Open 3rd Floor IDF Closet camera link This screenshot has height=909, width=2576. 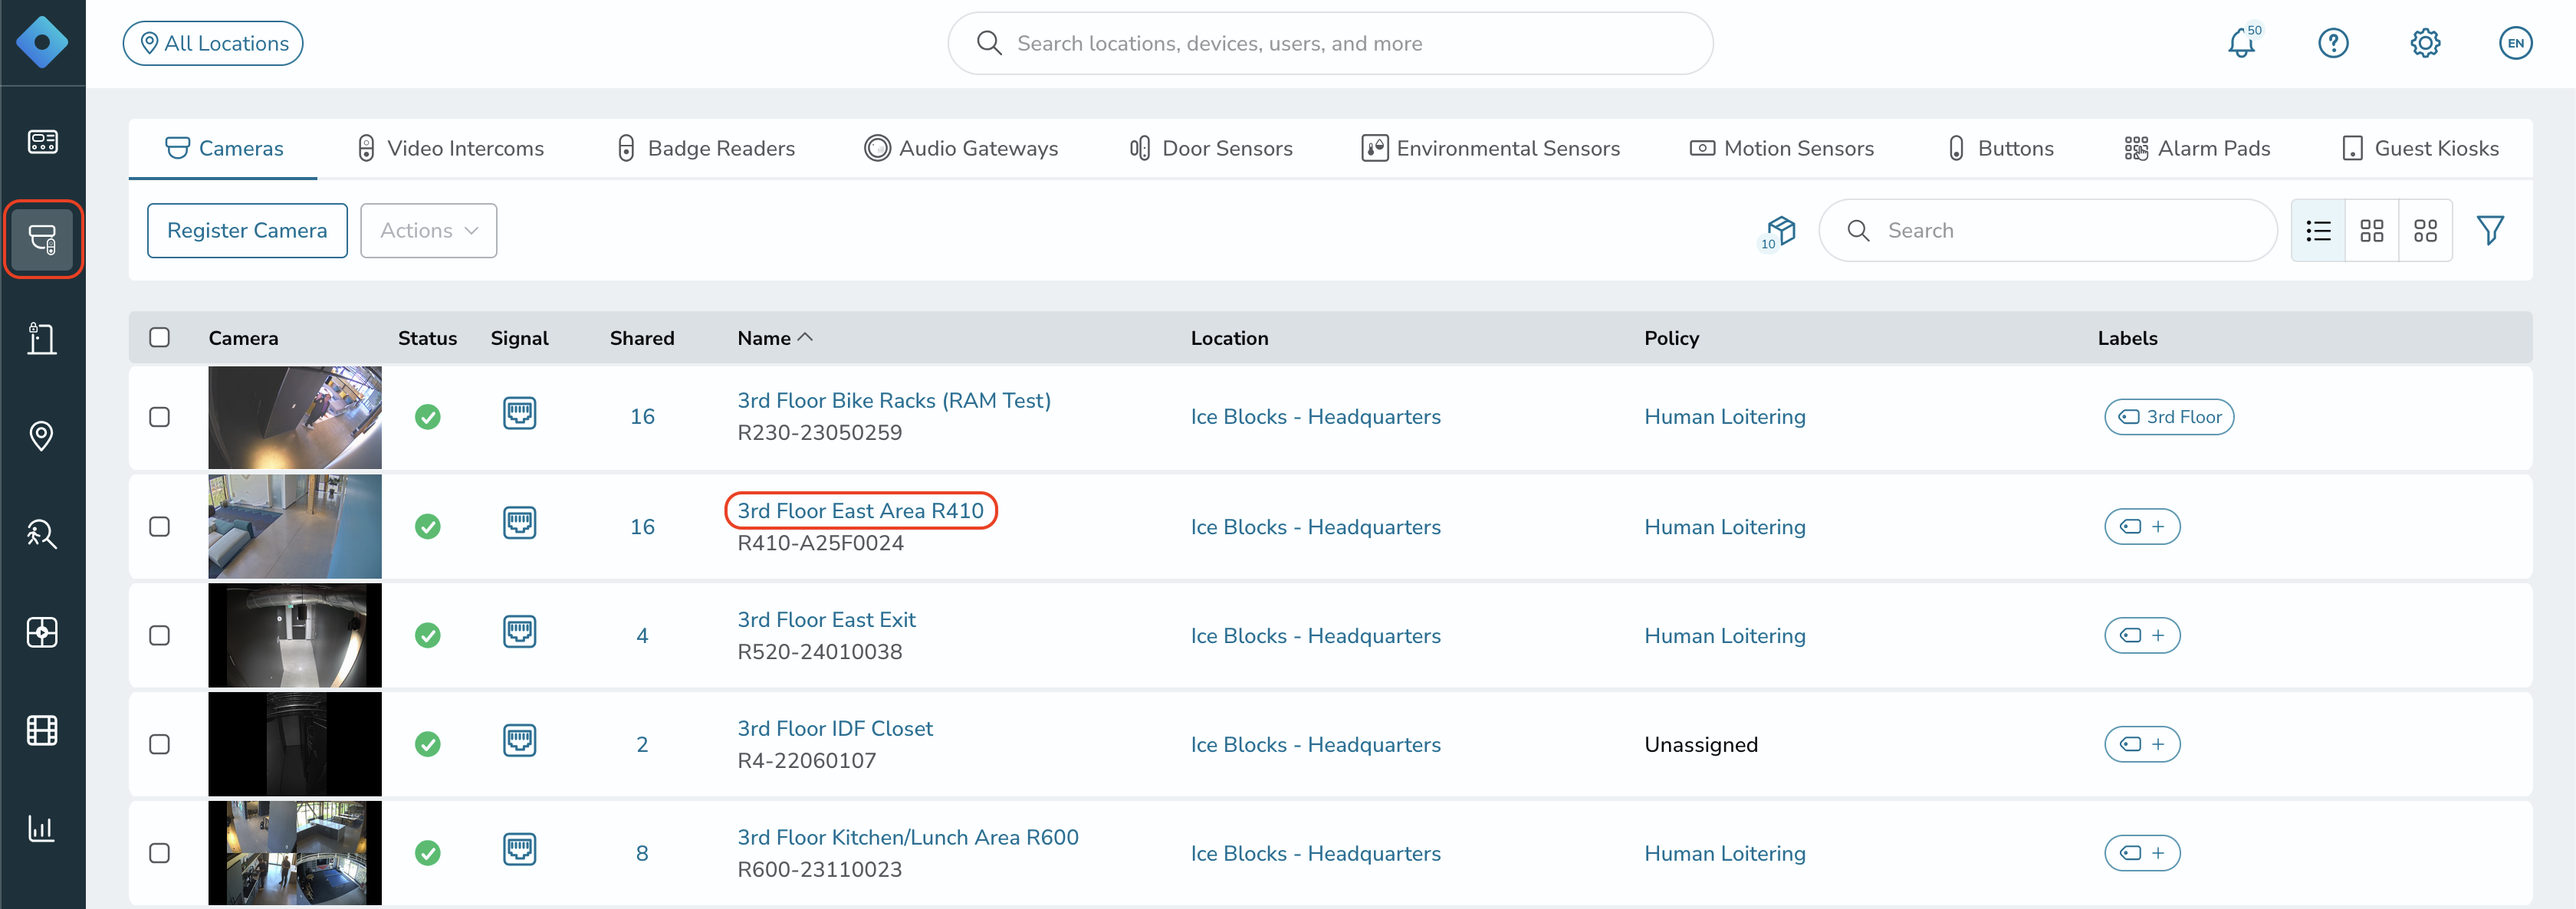(835, 728)
